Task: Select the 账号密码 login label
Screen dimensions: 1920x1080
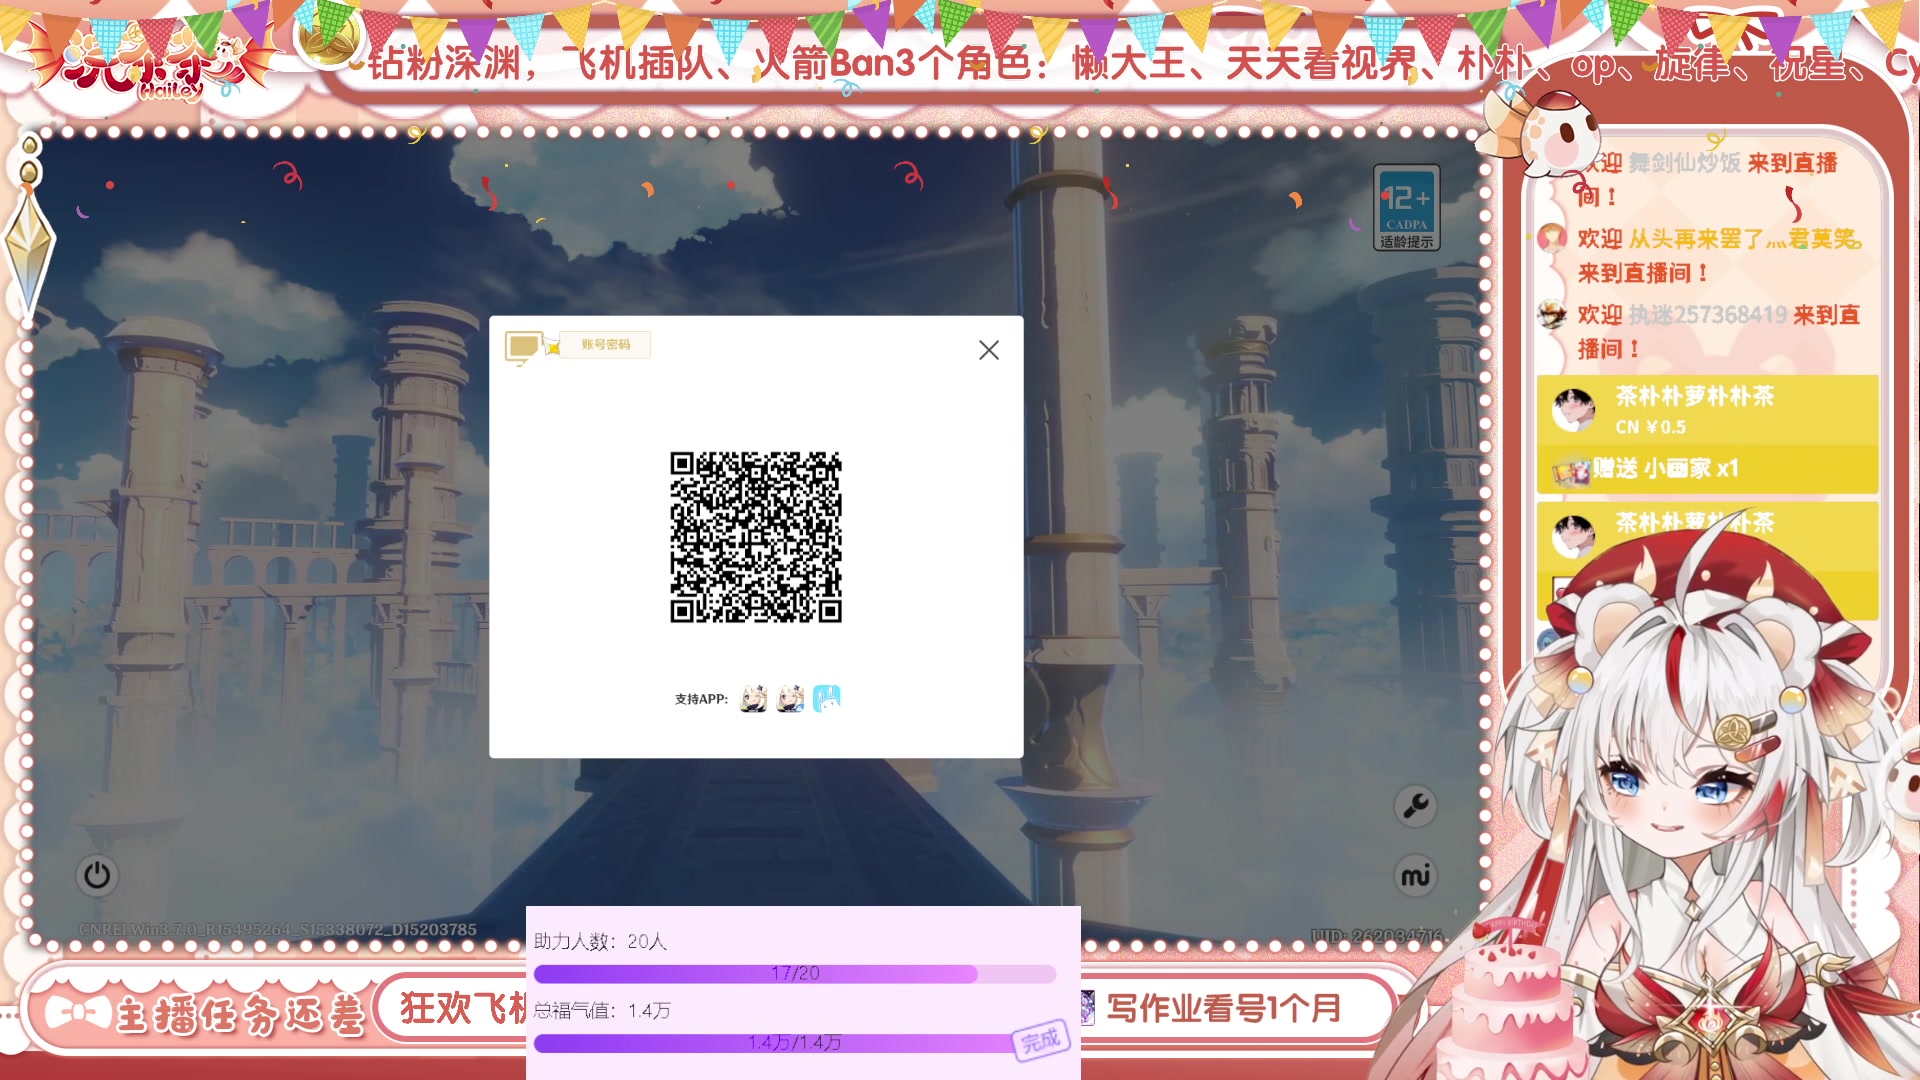Action: click(x=605, y=344)
